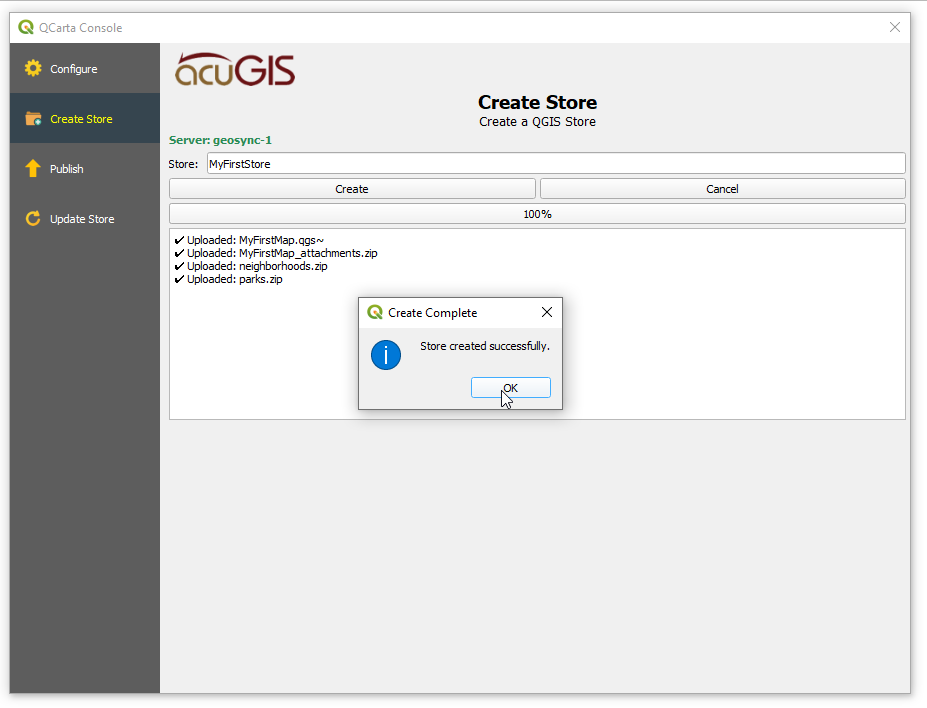Screen dimensions: 927x708
Task: Open the Configure section label
Action: 74,69
